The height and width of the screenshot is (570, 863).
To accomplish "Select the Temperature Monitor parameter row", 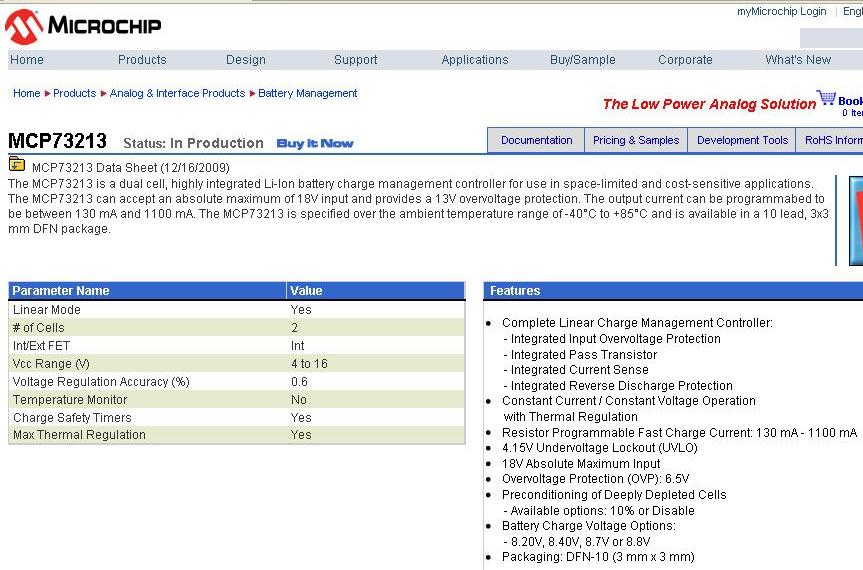I will pos(237,399).
